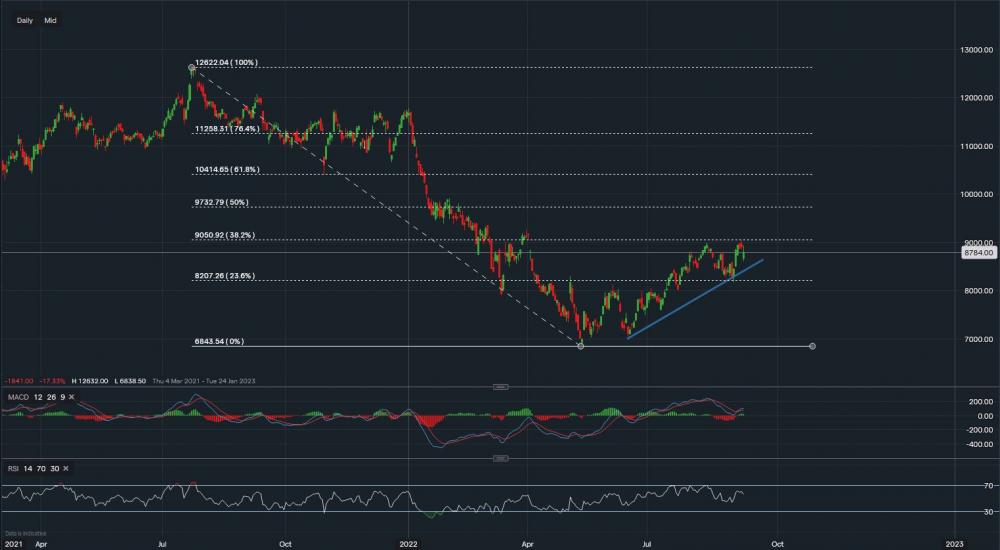Click the 2023 marker on the time axis

[x=955, y=543]
